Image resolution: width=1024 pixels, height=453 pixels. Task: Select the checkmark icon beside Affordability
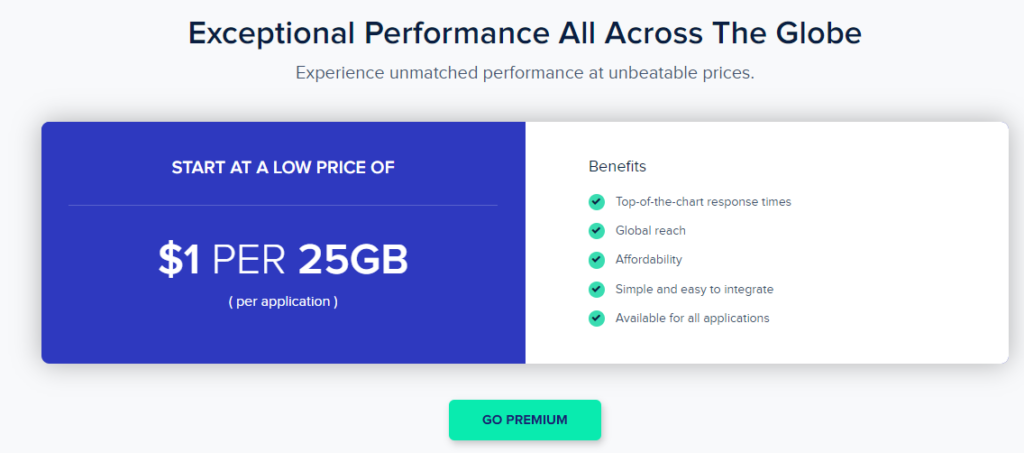597,260
